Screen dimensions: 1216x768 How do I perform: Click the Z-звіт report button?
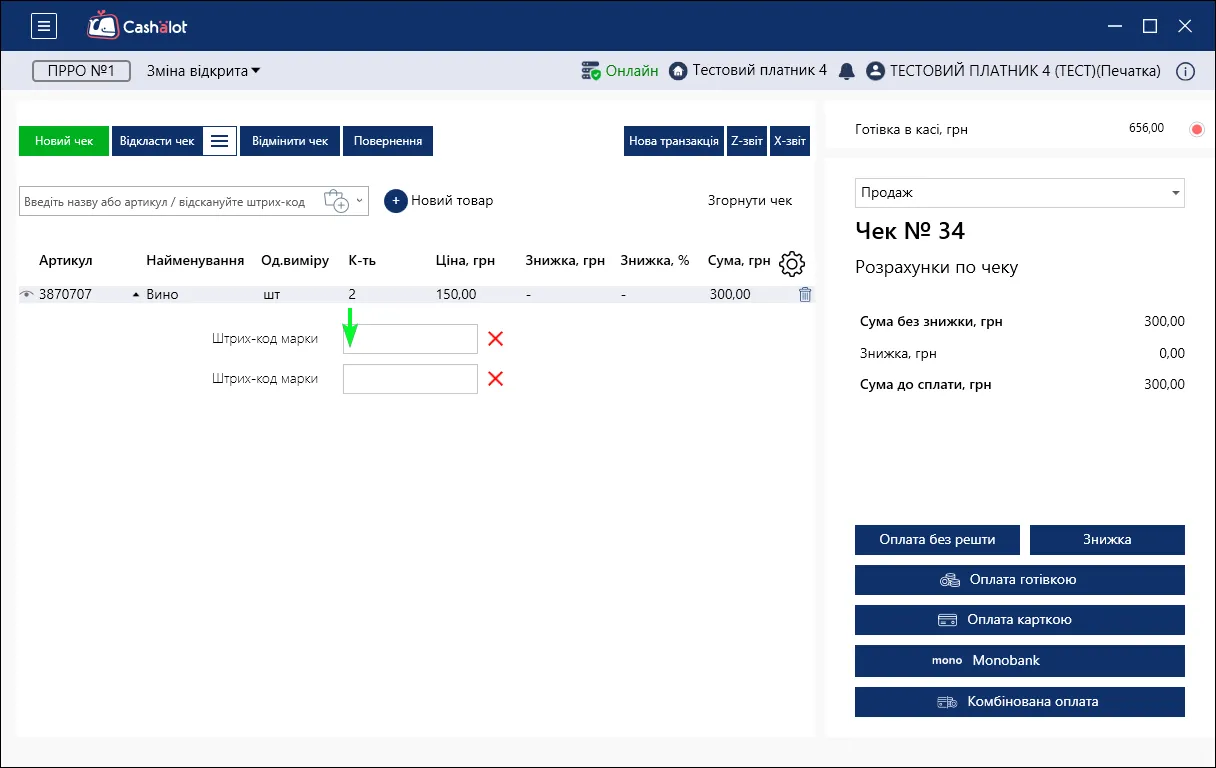(x=746, y=141)
